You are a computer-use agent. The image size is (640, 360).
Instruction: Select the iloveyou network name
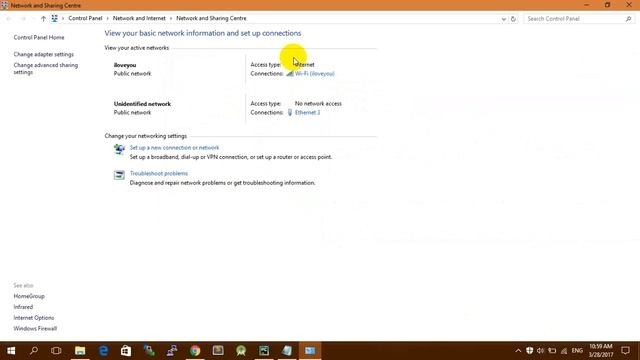[125, 65]
